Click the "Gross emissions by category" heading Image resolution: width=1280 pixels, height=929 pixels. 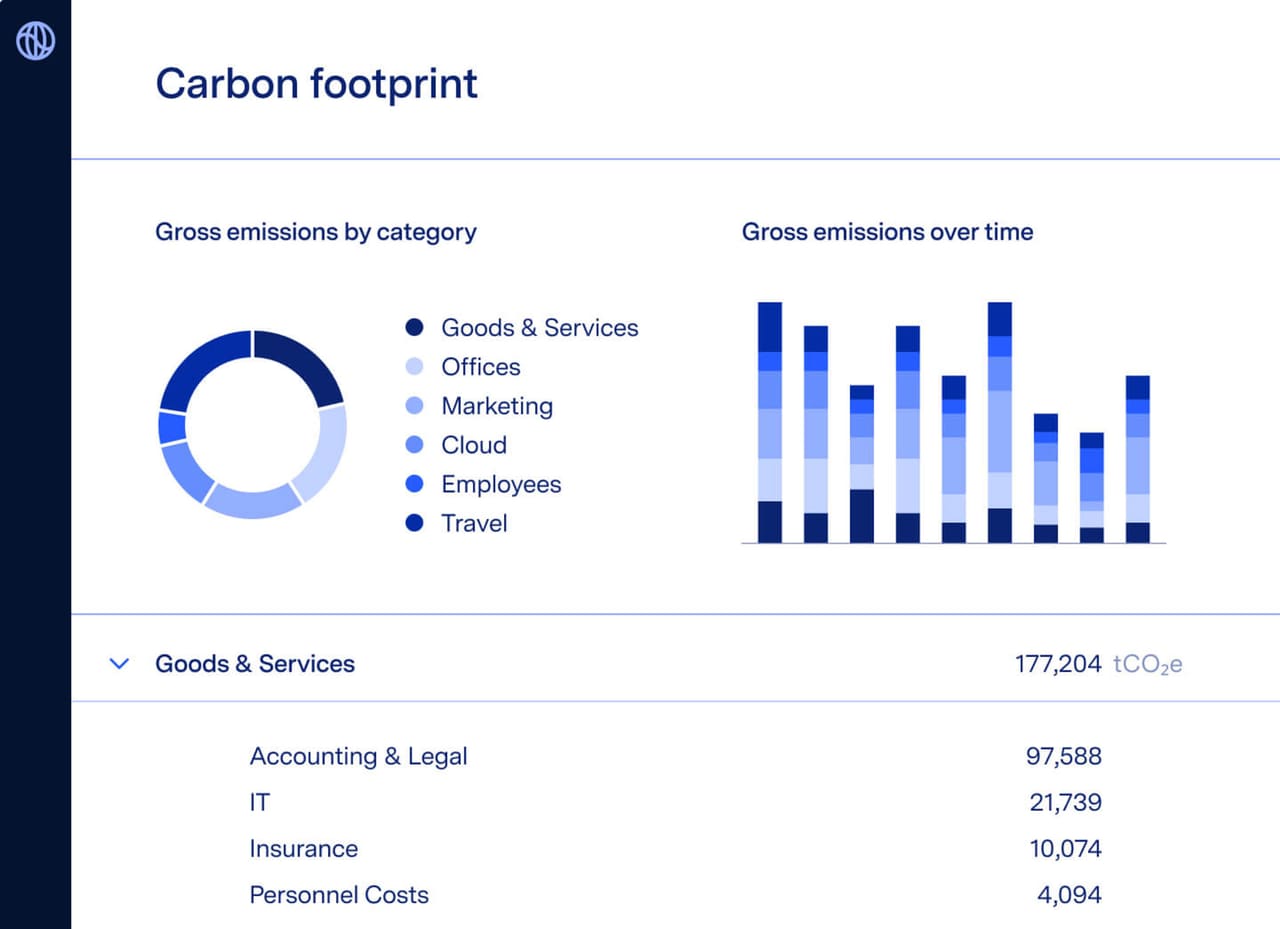[x=316, y=232]
